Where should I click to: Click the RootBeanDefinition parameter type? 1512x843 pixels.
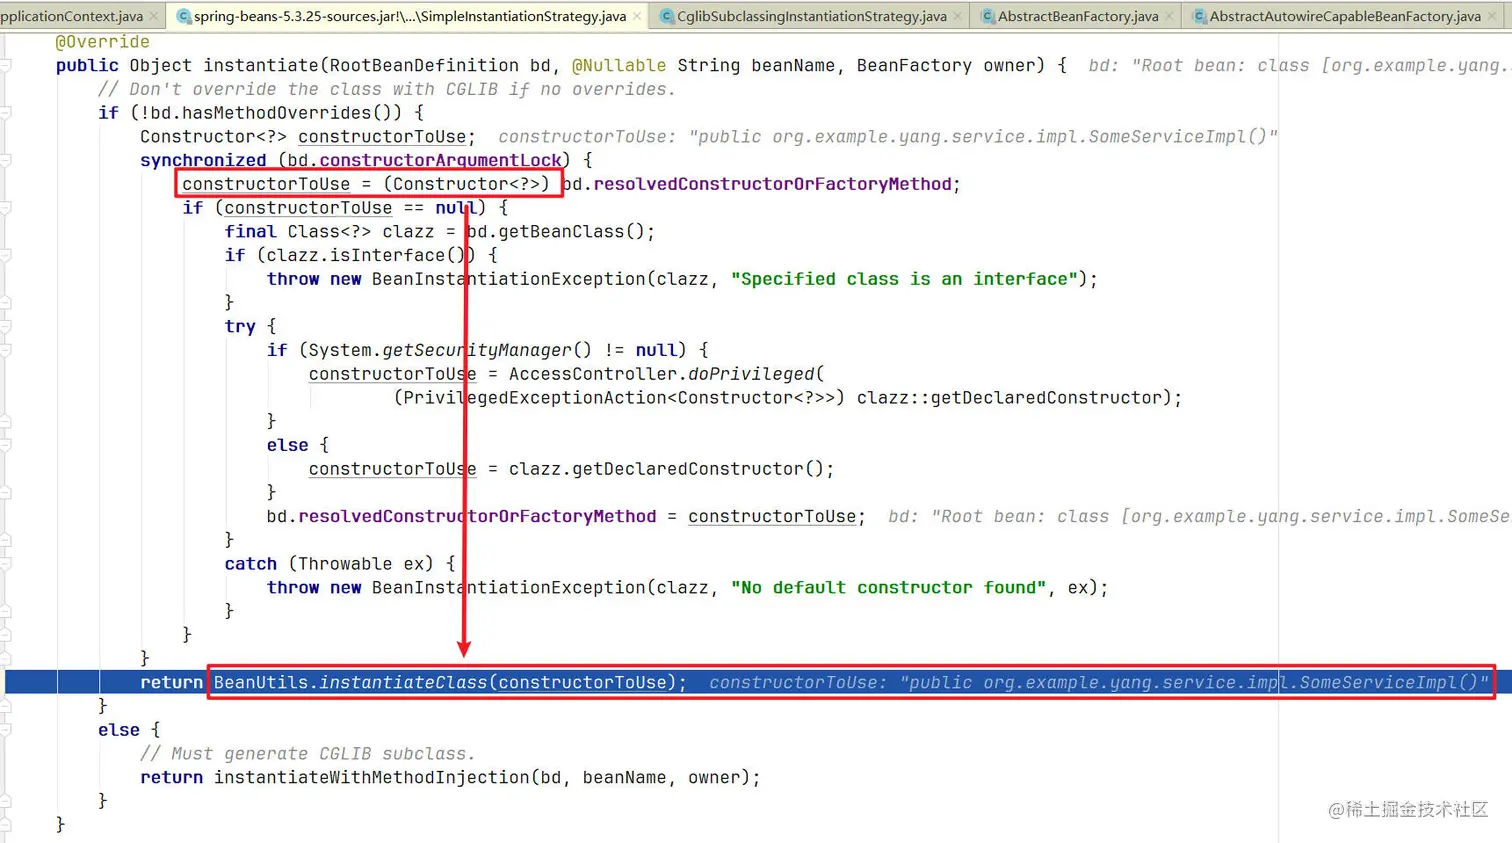(x=424, y=66)
